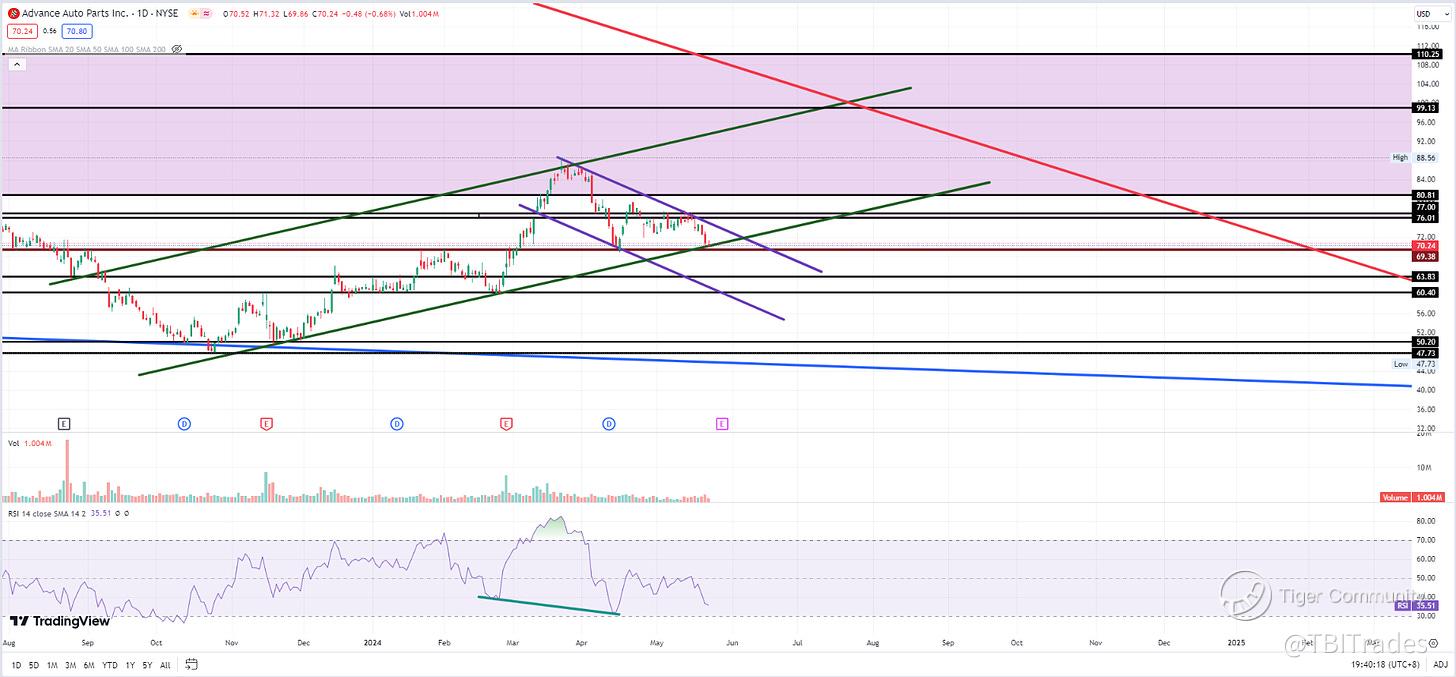The width and height of the screenshot is (1456, 677).
Task: Click the pink E upcoming earnings marker
Action: 722,424
